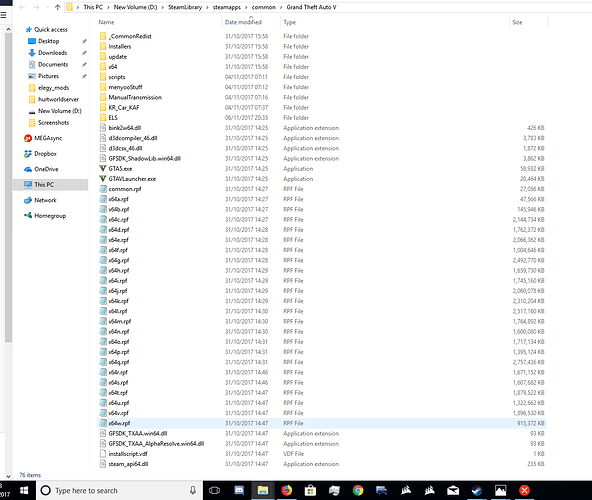
Task: Launch Firefox from the taskbar
Action: point(287,491)
